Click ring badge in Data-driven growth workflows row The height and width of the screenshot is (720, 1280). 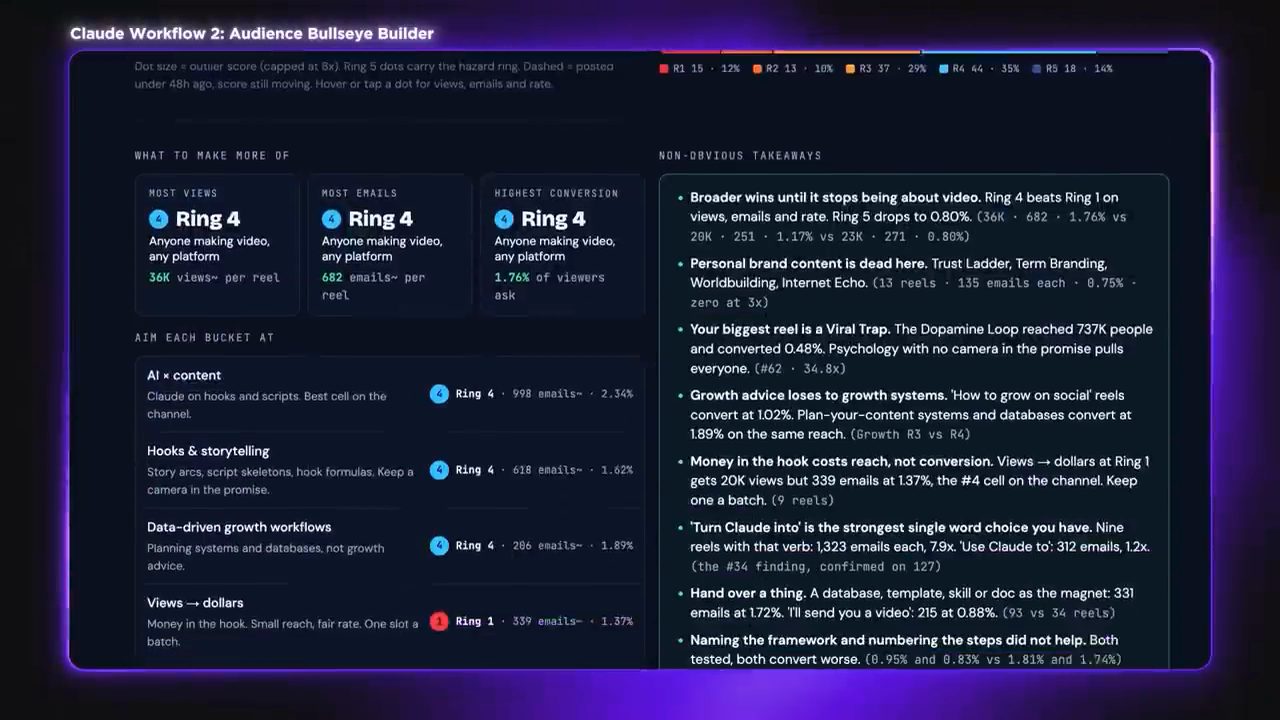[439, 546]
